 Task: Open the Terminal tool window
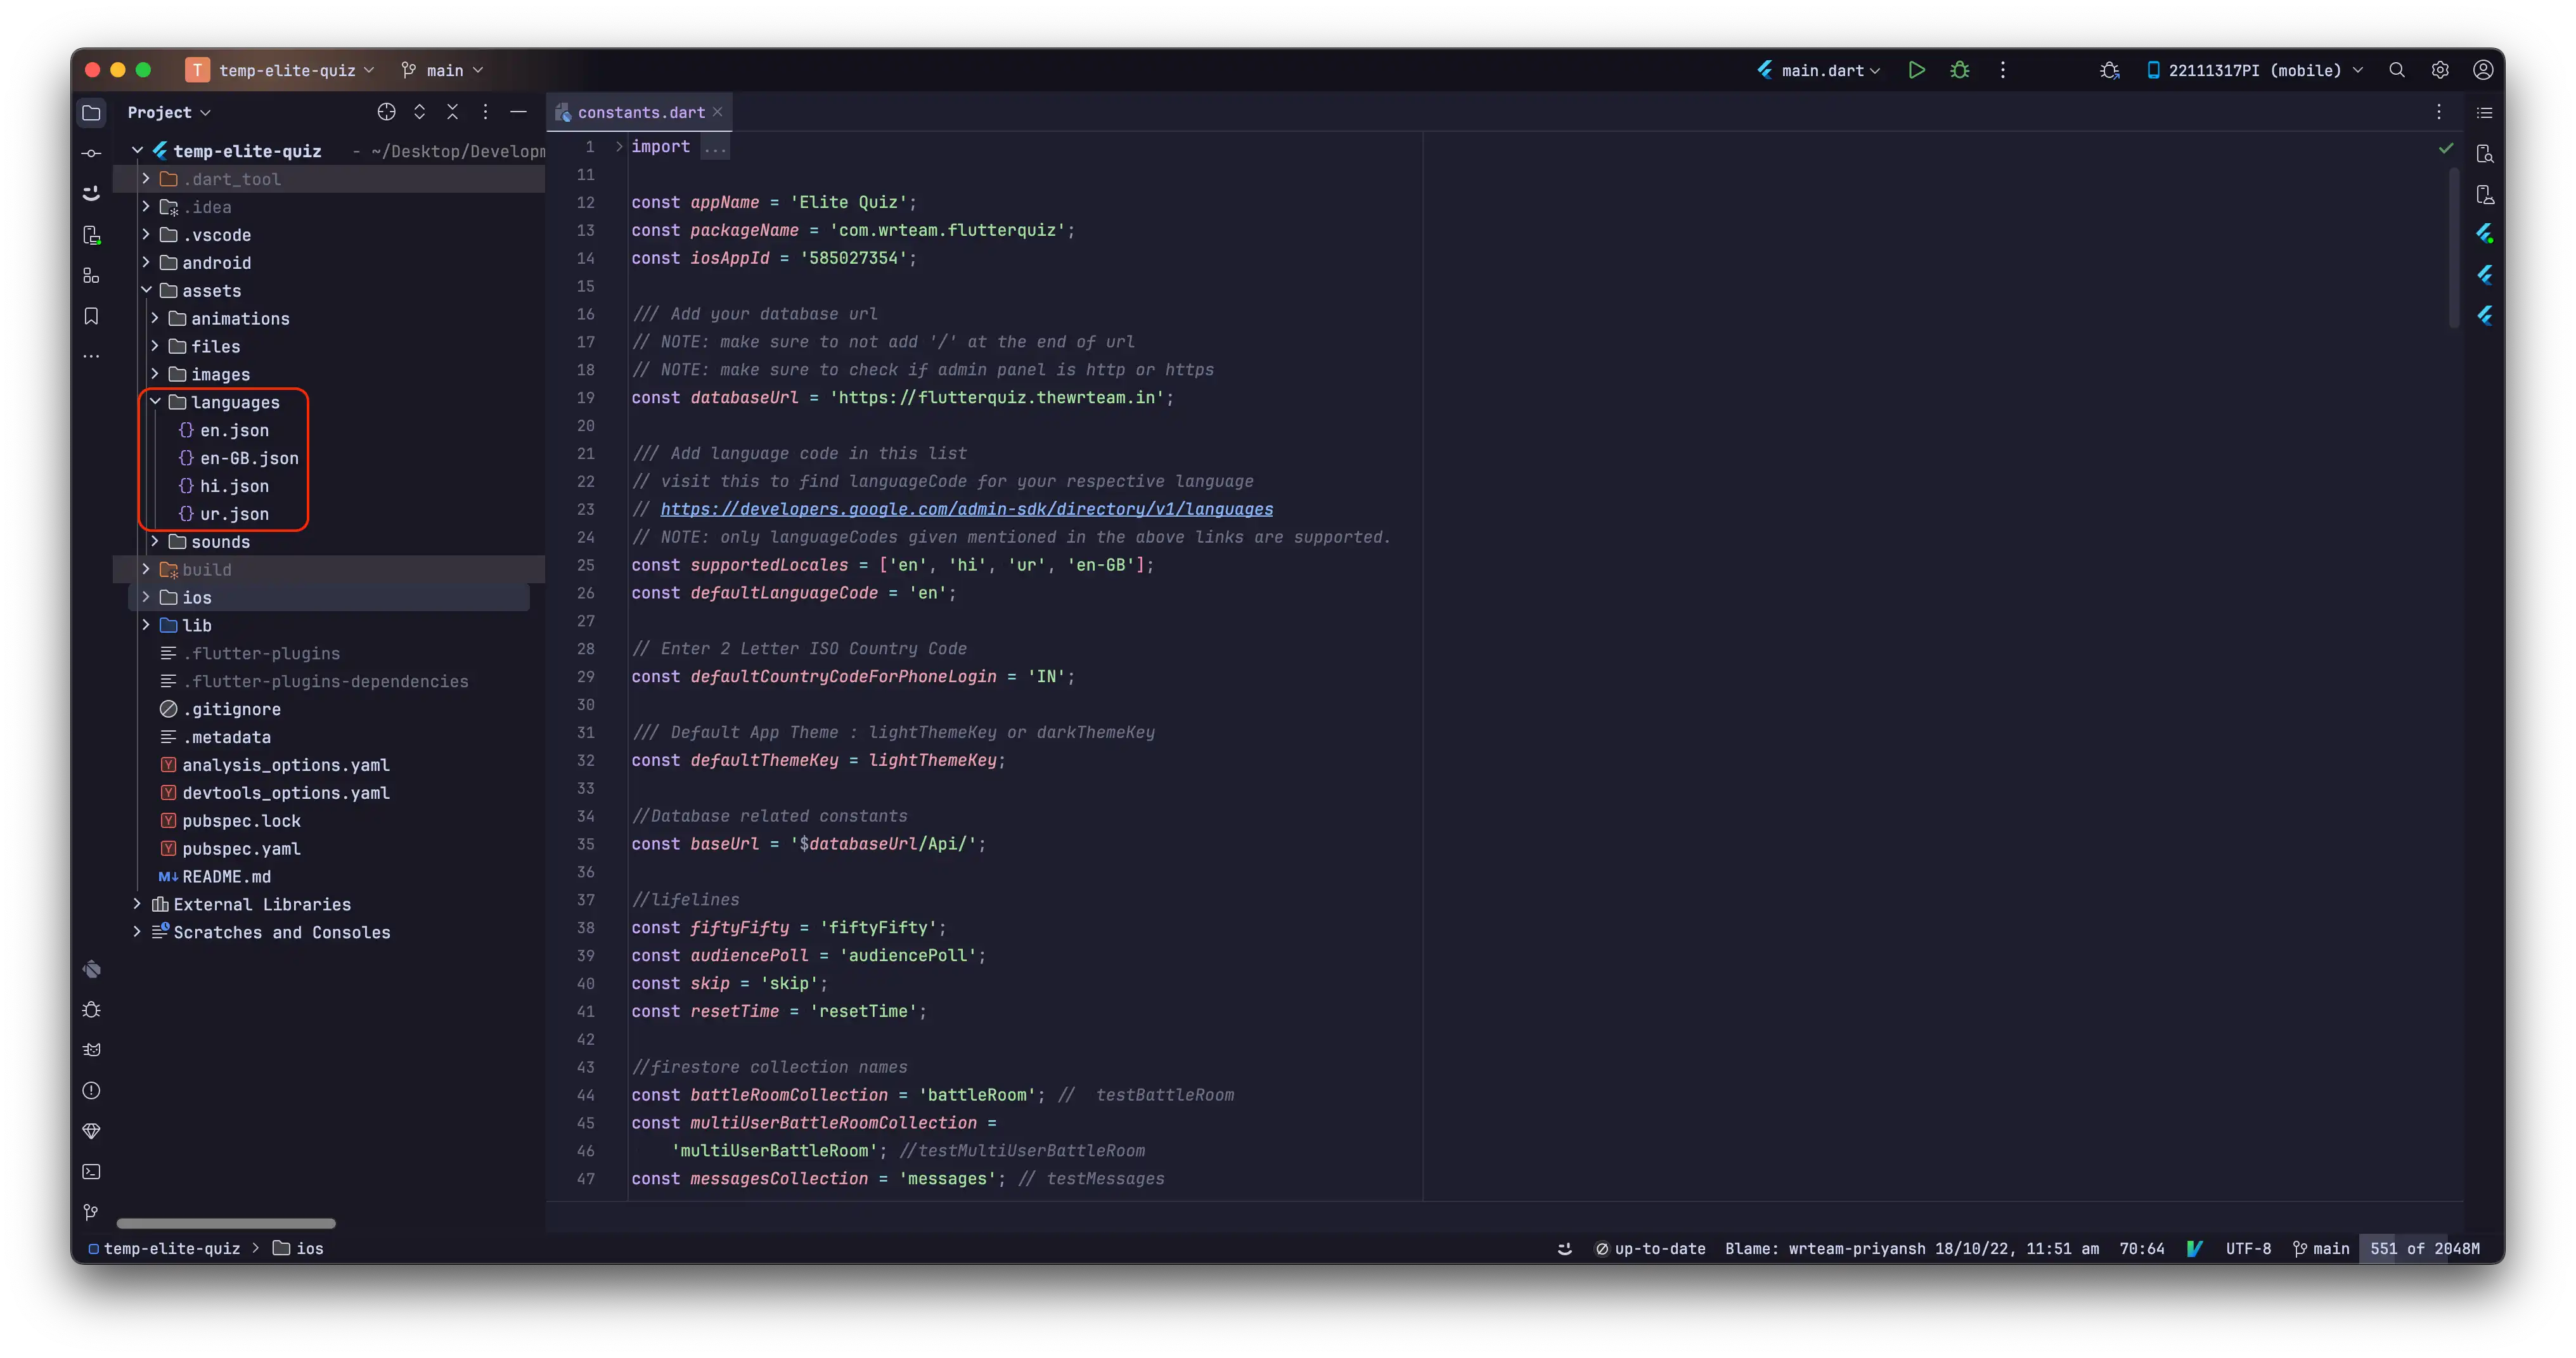click(x=91, y=1172)
